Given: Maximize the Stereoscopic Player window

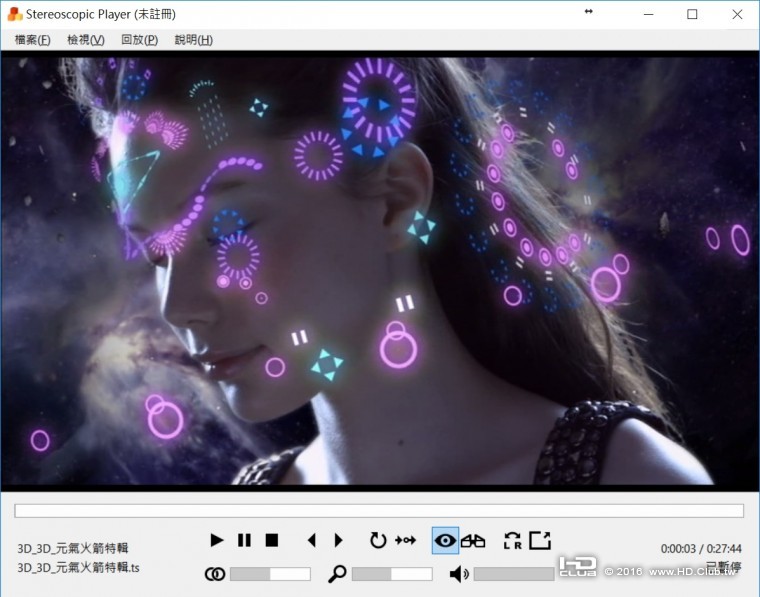Looking at the screenshot, I should (692, 14).
